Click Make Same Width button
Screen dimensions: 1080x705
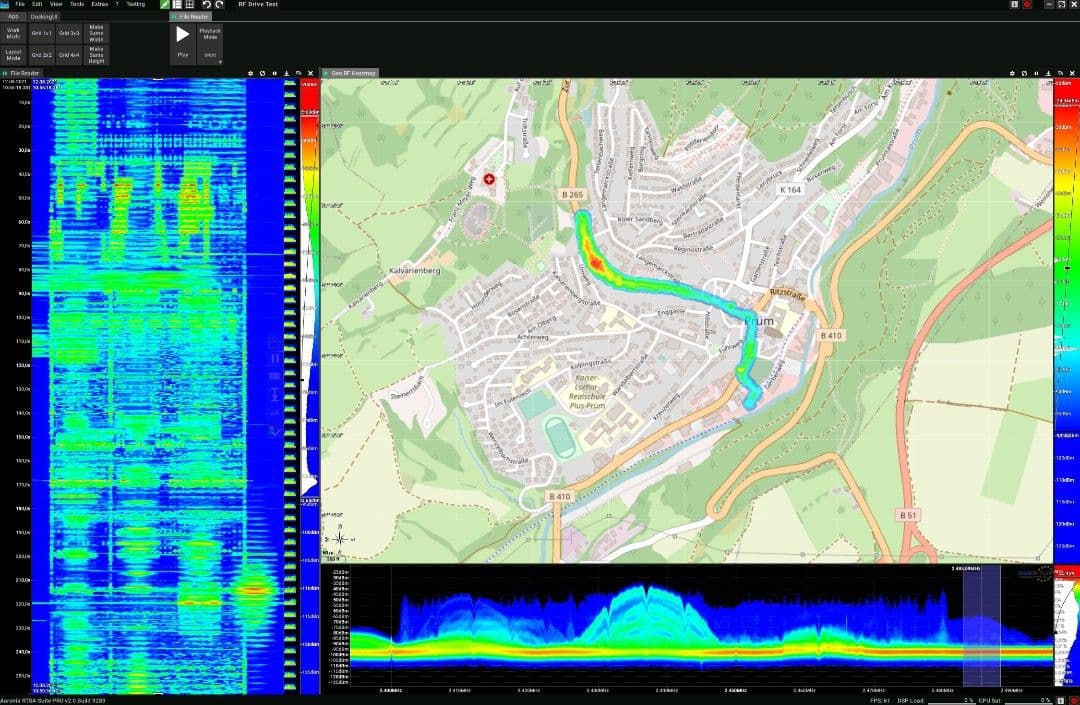96,33
